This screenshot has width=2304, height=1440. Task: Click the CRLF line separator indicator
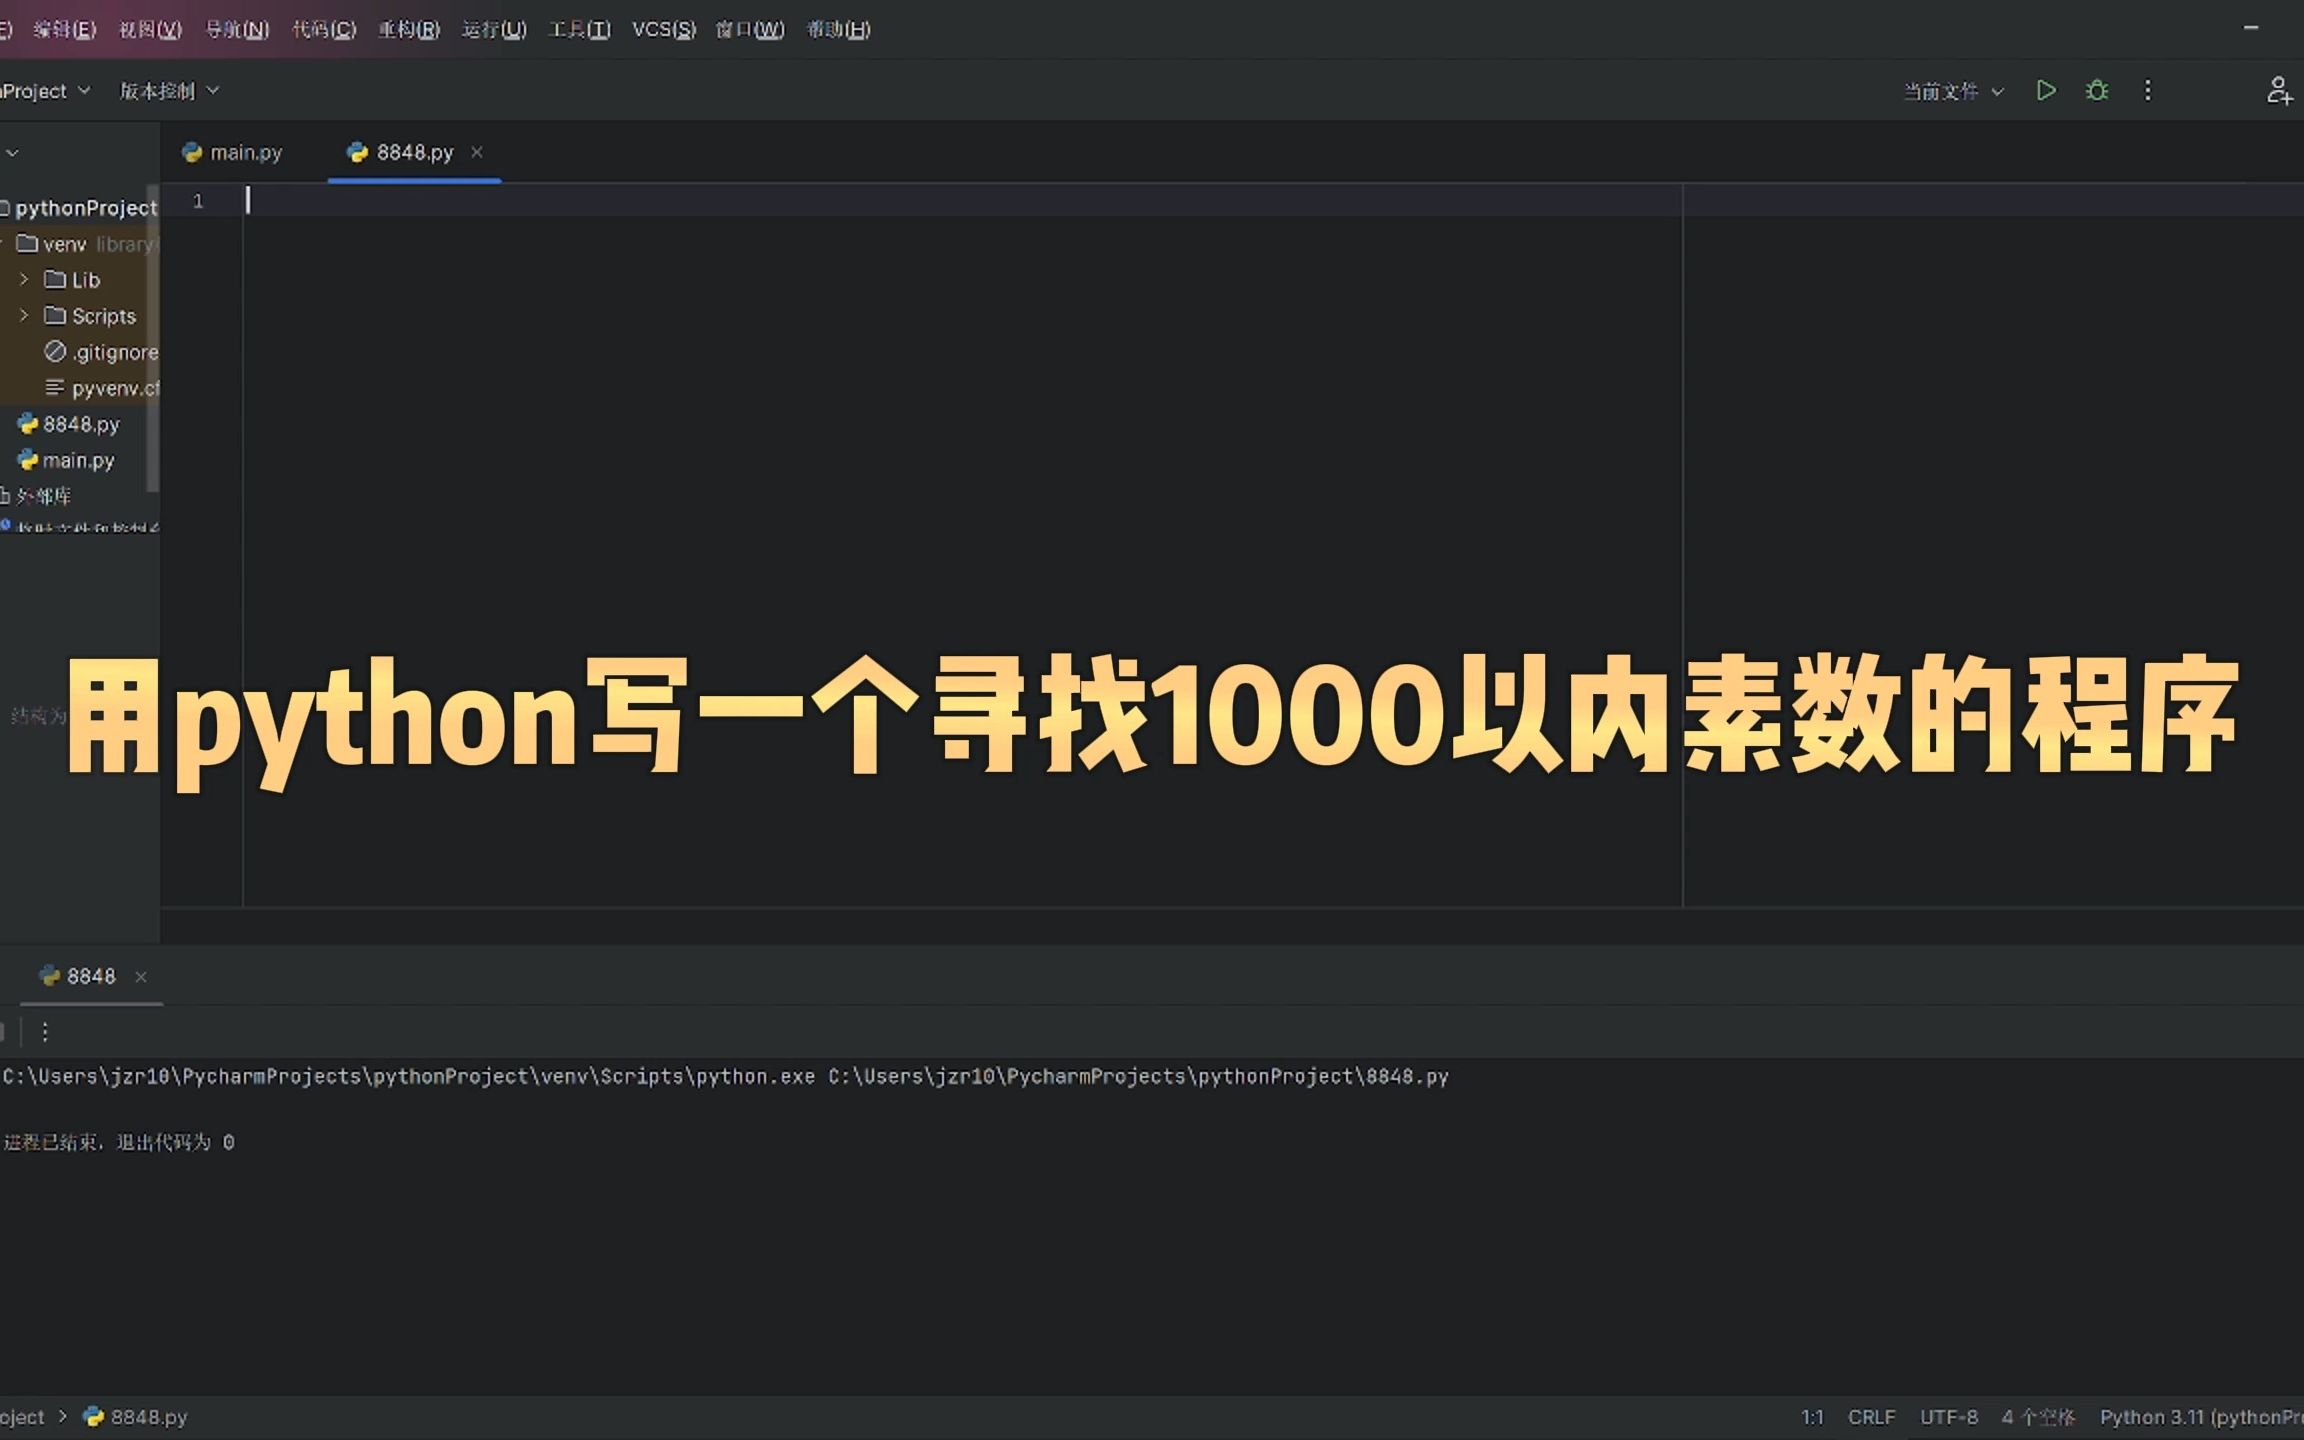click(1871, 1417)
